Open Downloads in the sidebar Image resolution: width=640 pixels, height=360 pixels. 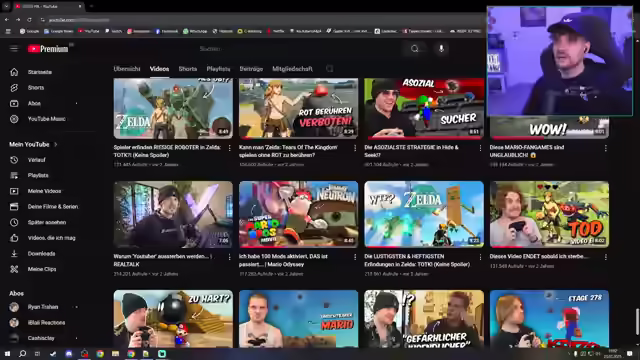click(x=41, y=253)
